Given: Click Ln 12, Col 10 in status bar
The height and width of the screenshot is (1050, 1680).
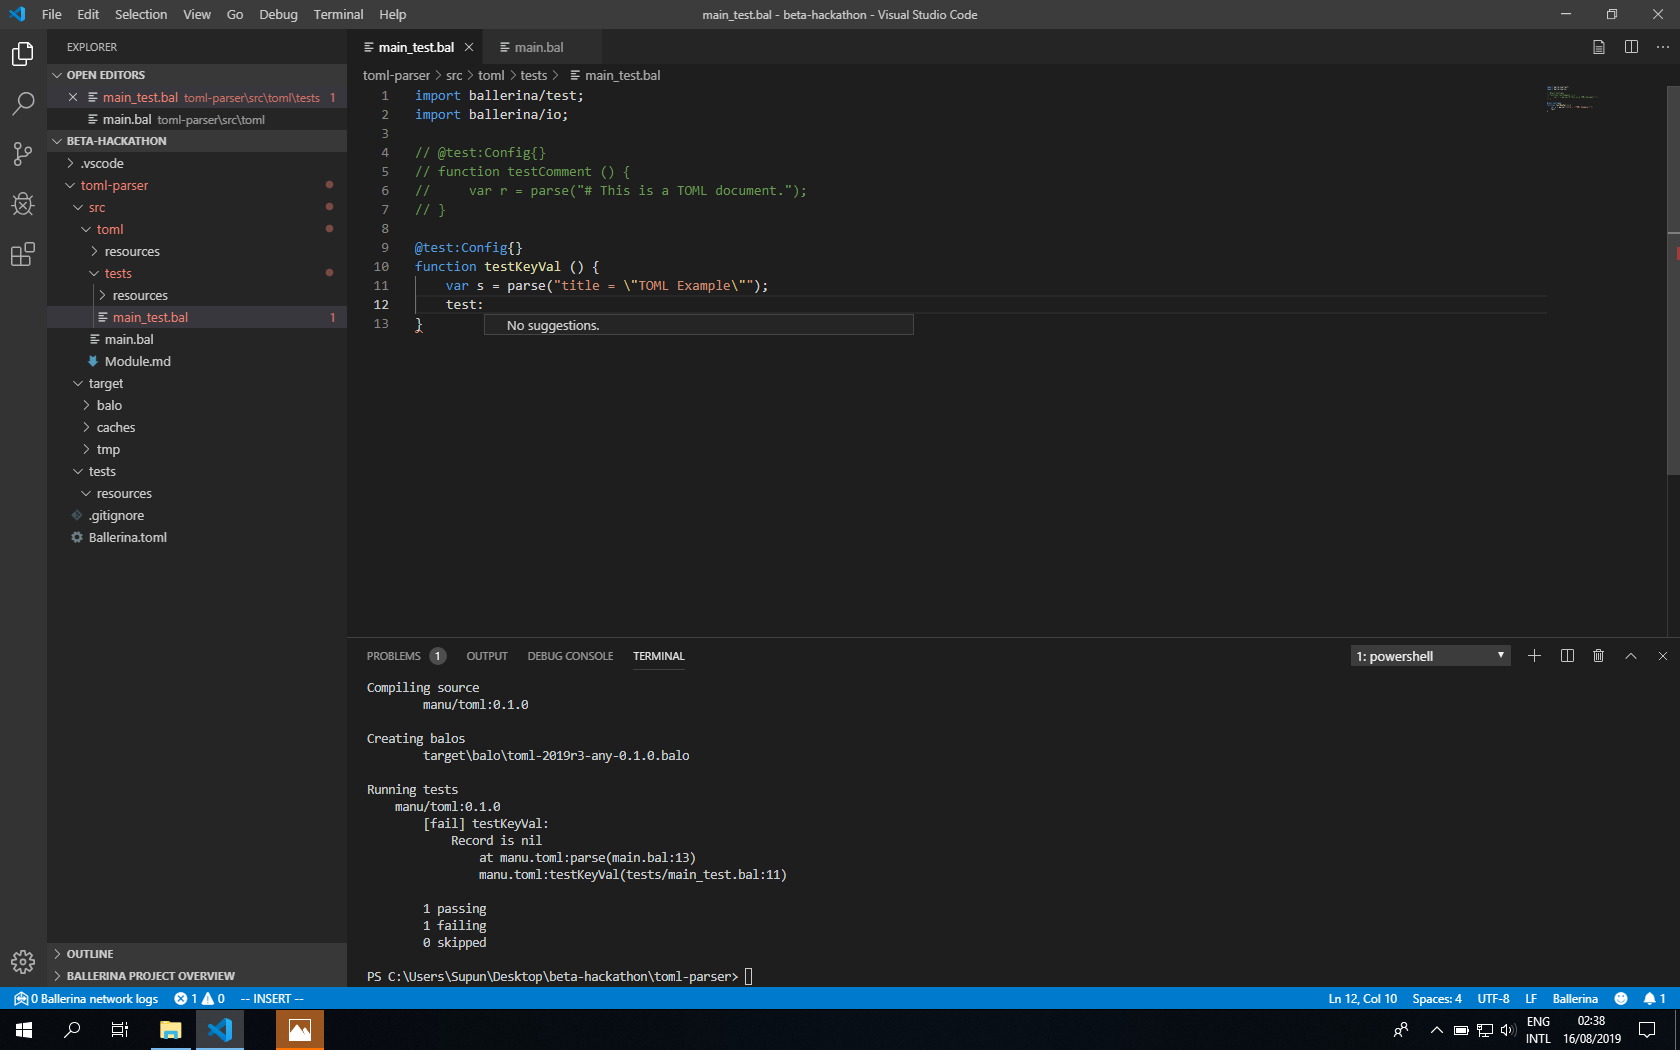Looking at the screenshot, I should 1362,999.
